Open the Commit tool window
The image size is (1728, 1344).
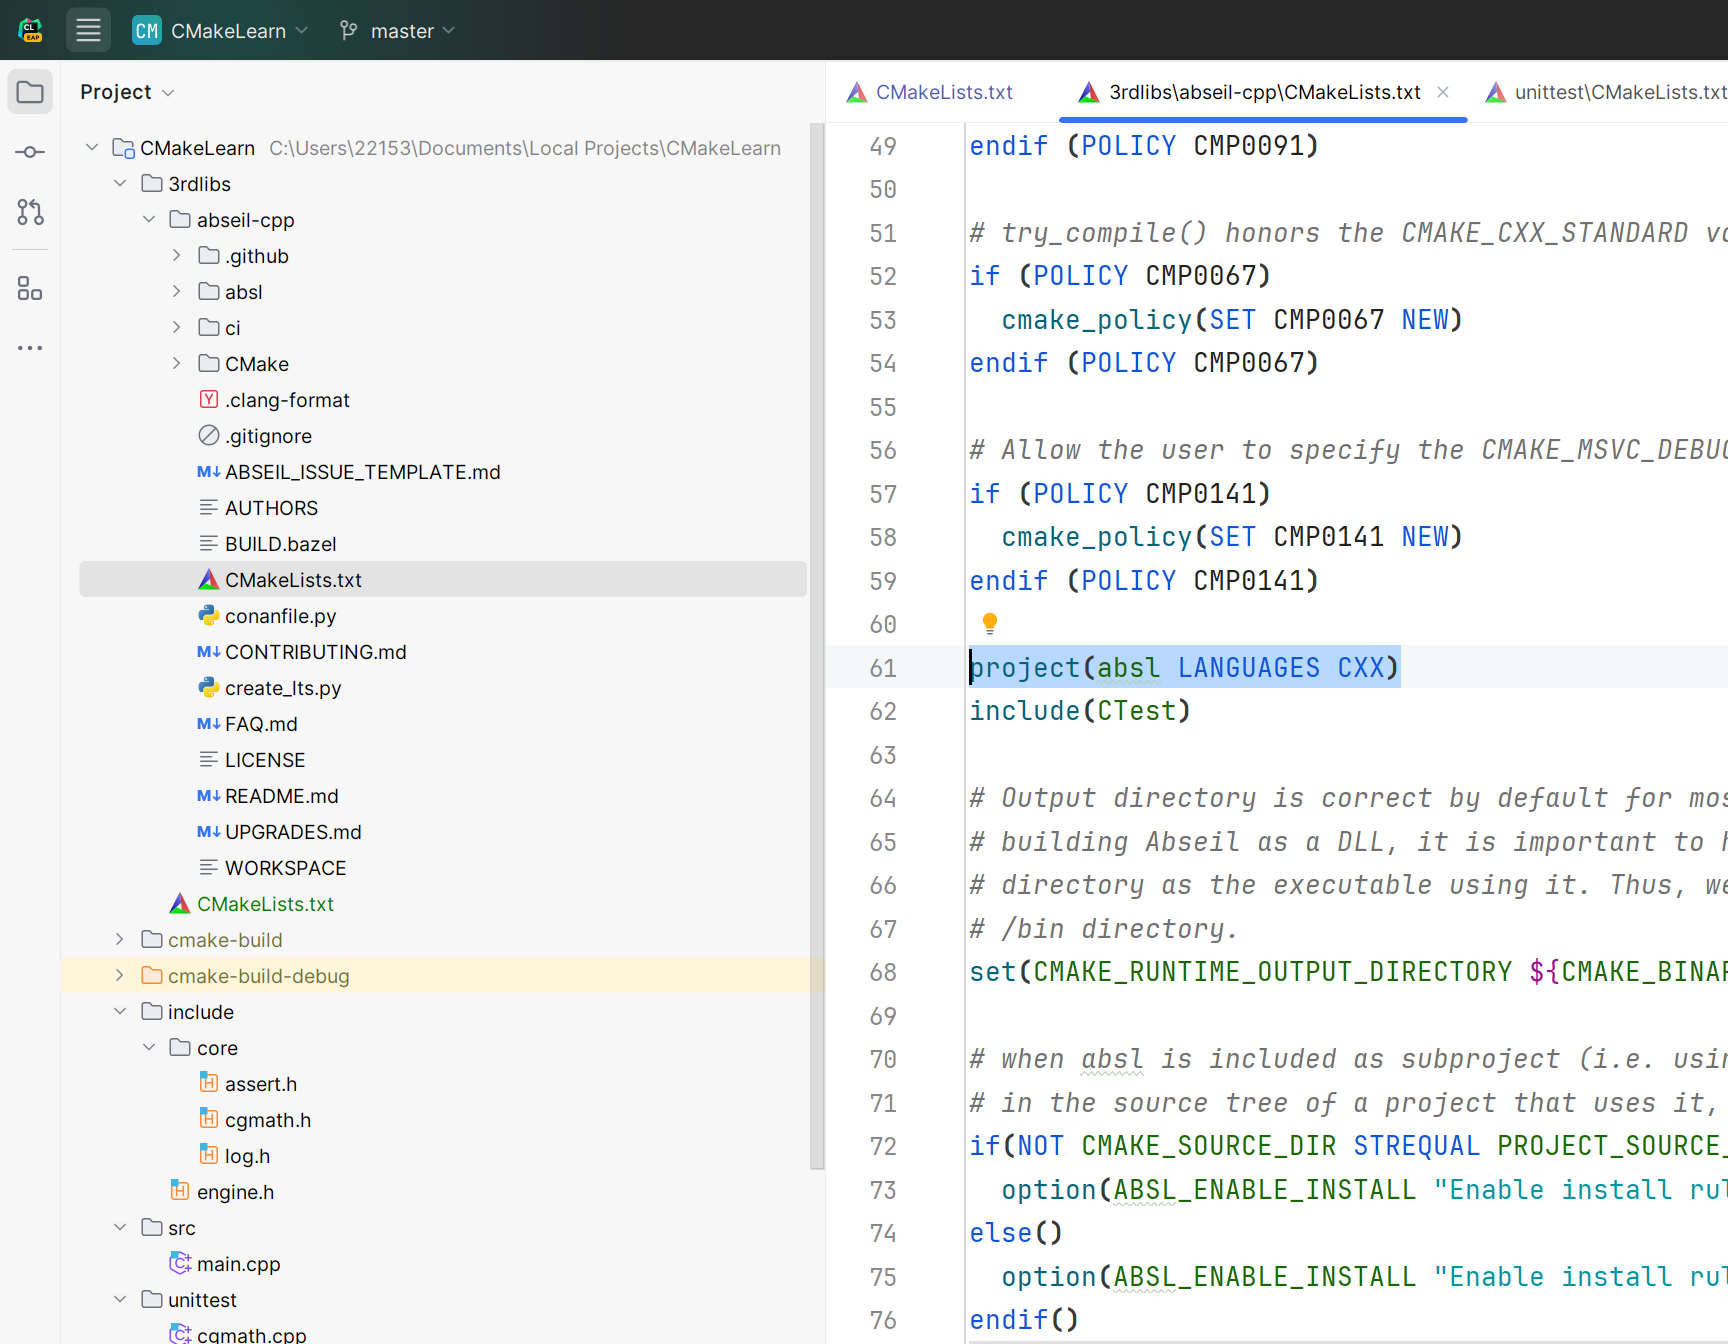click(x=30, y=152)
